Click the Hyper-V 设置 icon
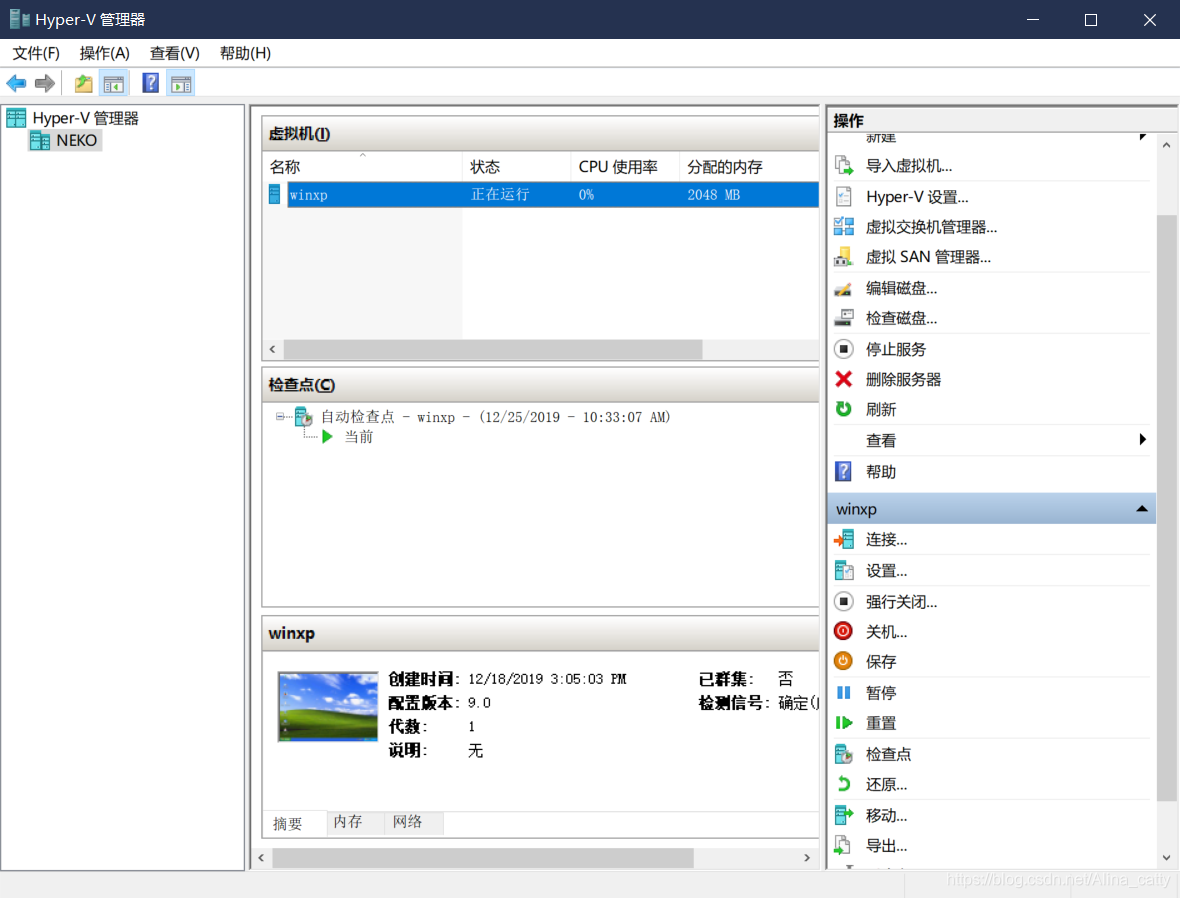Screen dimensions: 1180x898 pyautogui.click(x=844, y=196)
